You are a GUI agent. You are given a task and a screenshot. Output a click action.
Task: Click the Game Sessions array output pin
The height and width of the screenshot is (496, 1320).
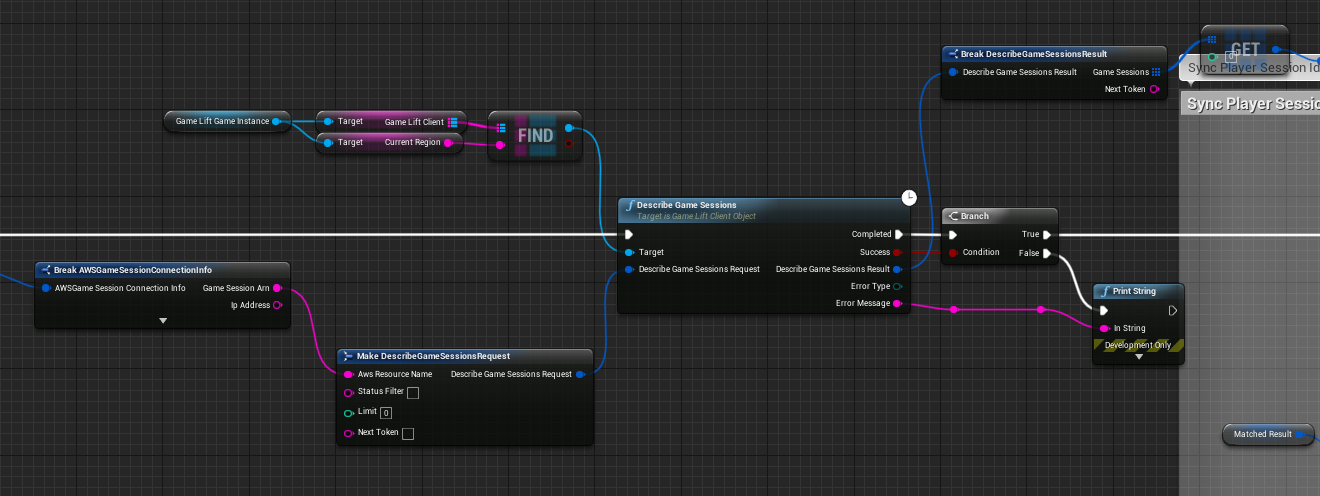click(x=1155, y=72)
